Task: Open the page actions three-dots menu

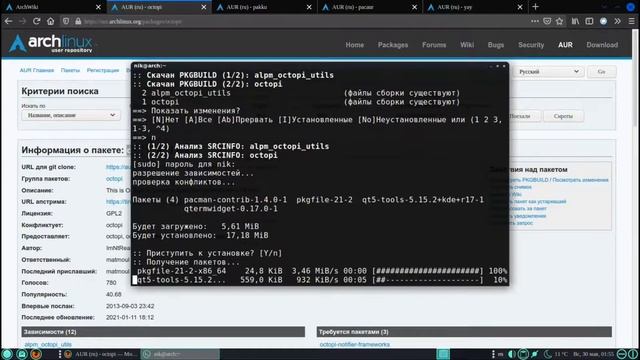Action: (x=535, y=21)
